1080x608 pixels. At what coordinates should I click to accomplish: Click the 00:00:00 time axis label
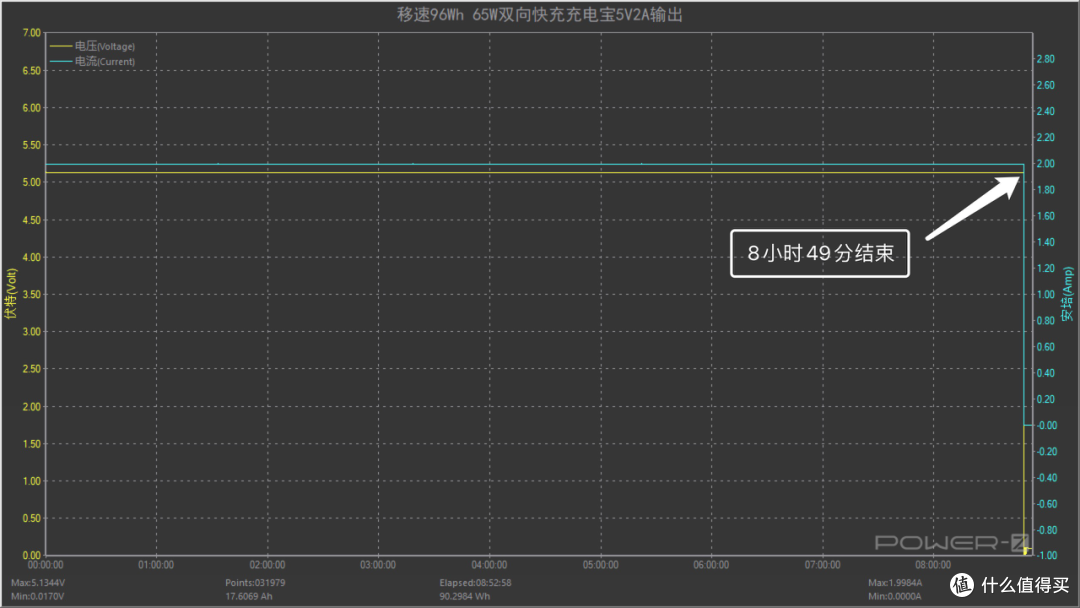(45, 565)
